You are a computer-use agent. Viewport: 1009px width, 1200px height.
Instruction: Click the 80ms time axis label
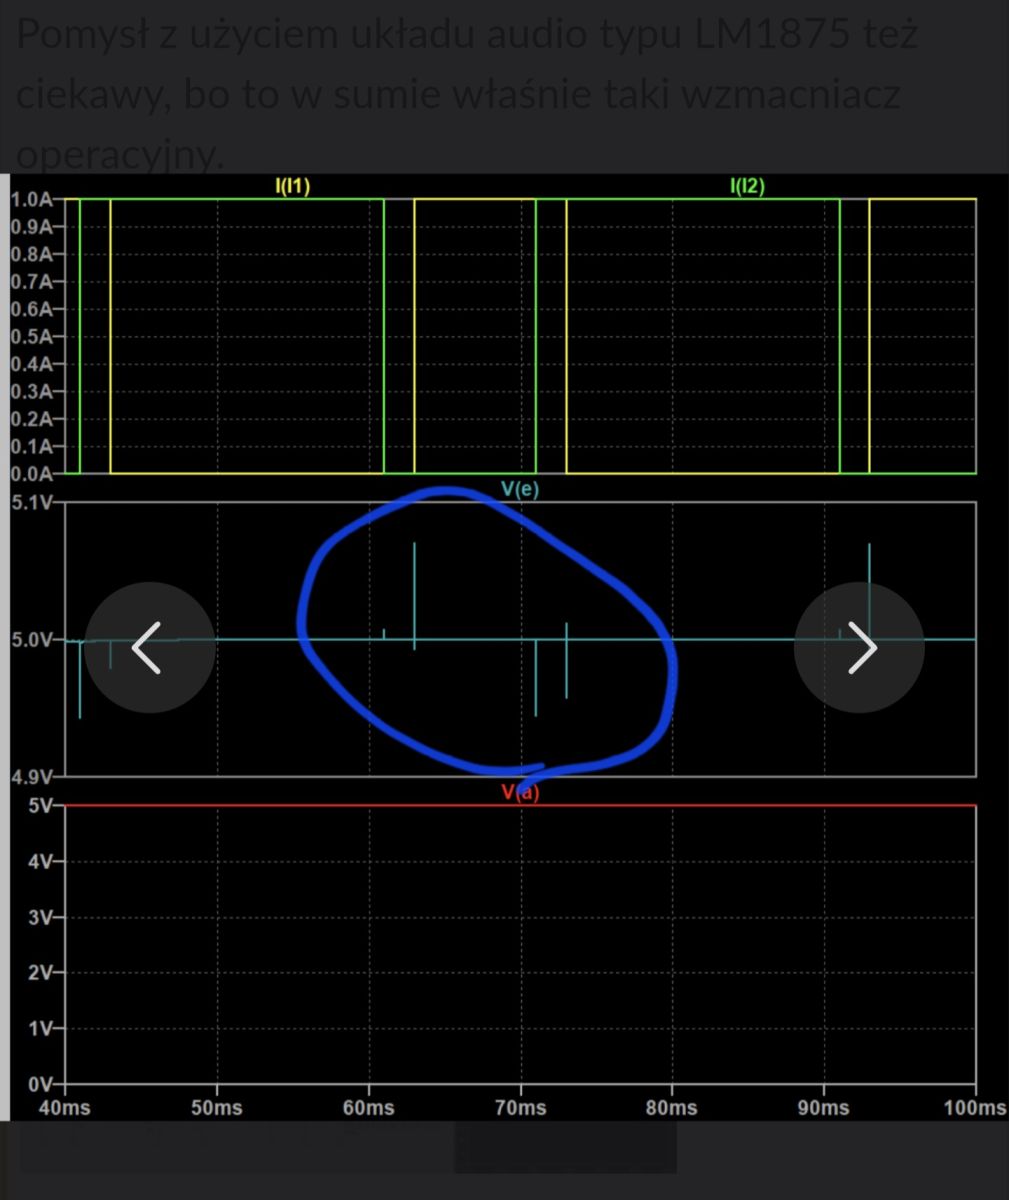click(672, 1108)
